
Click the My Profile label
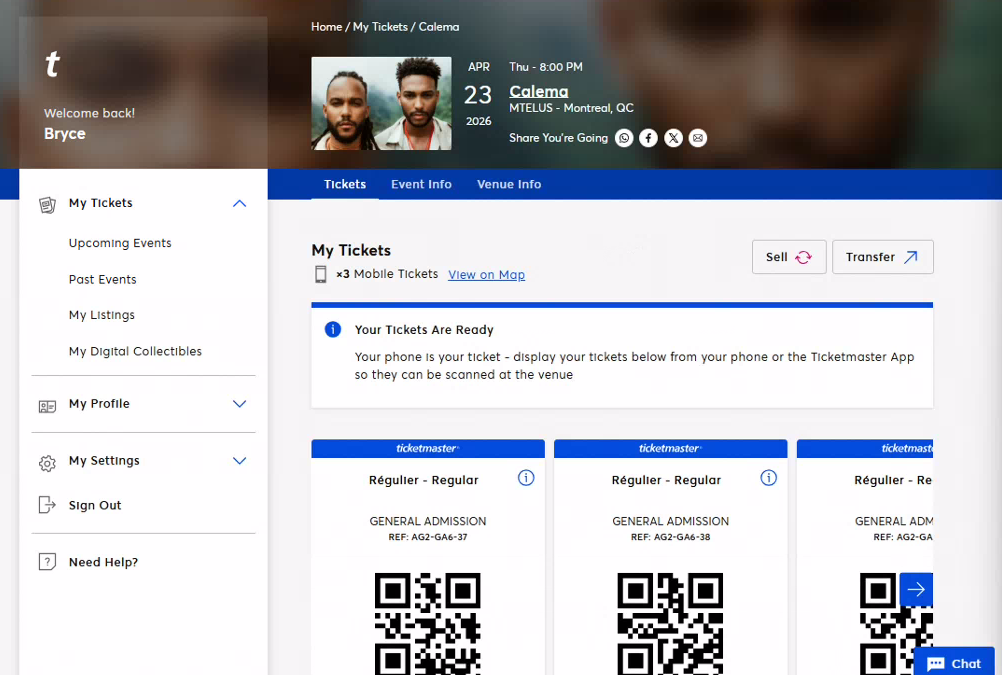point(99,404)
